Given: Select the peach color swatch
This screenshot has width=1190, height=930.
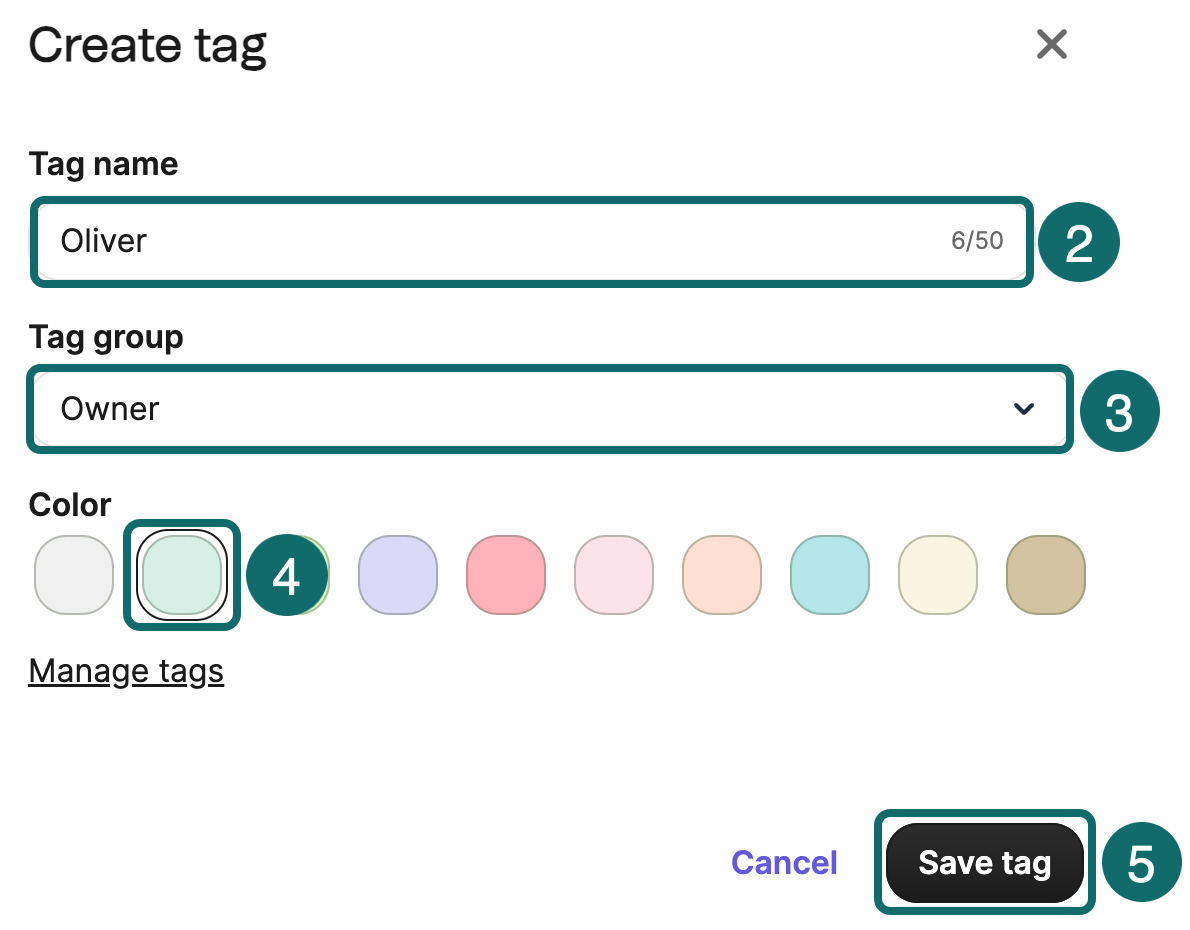Looking at the screenshot, I should 721,574.
